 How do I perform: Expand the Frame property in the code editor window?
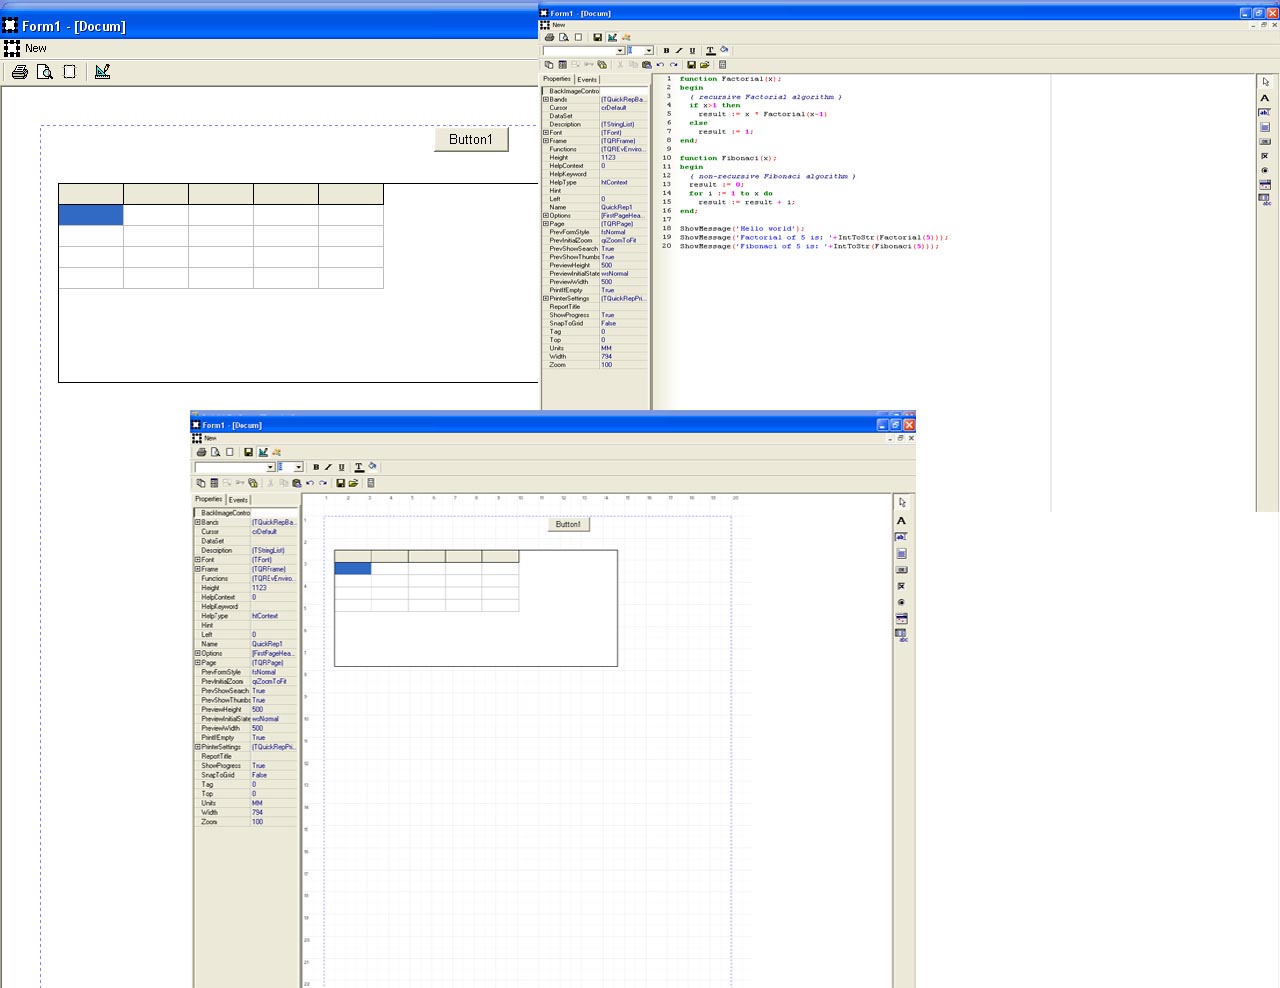(546, 141)
